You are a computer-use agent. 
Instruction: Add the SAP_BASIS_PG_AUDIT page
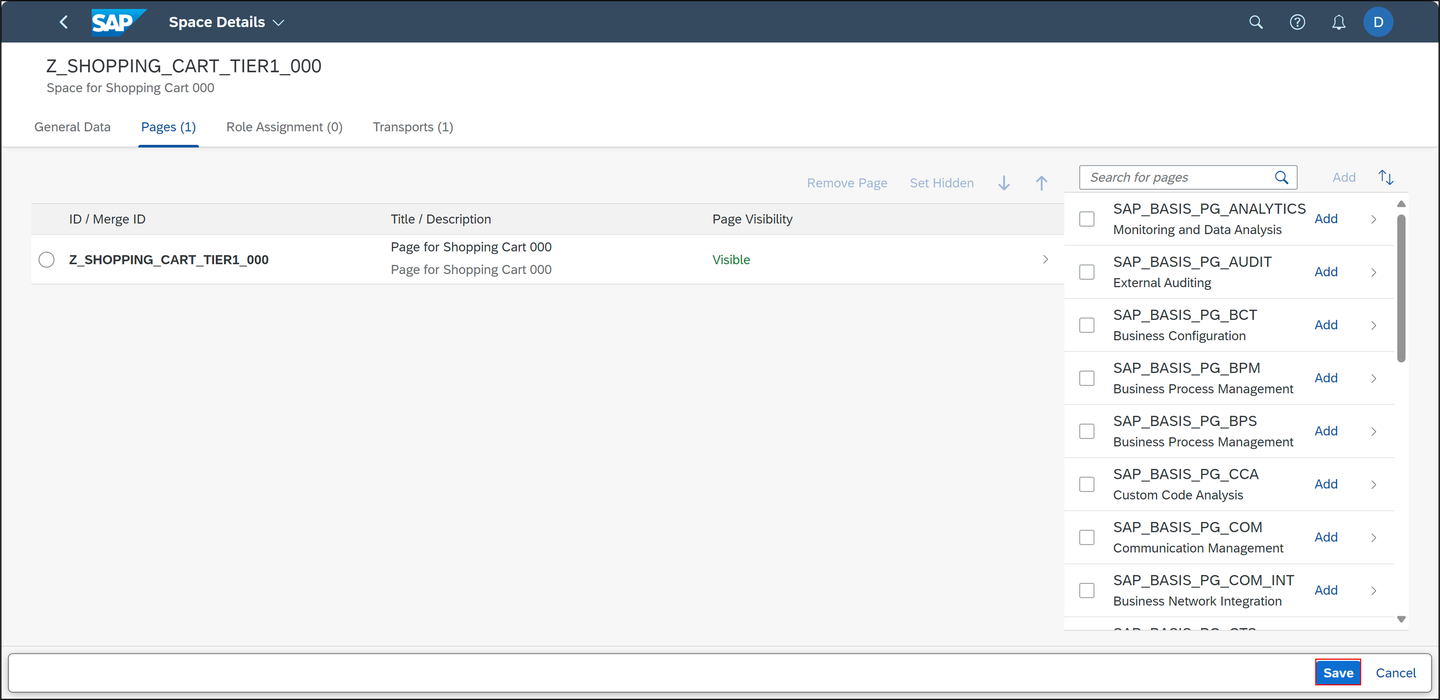[1326, 272]
